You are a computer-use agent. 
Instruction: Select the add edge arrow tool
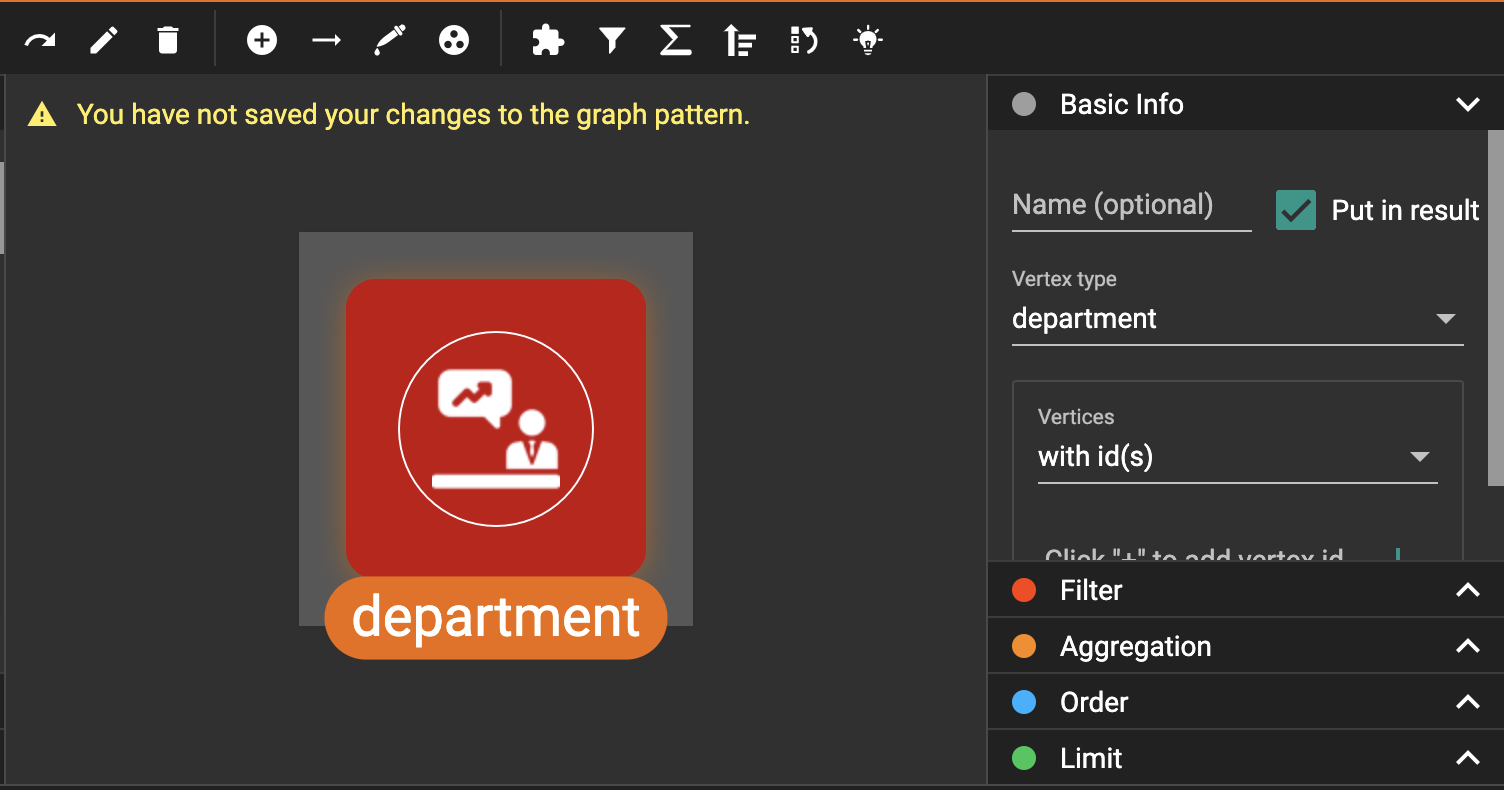coord(326,41)
